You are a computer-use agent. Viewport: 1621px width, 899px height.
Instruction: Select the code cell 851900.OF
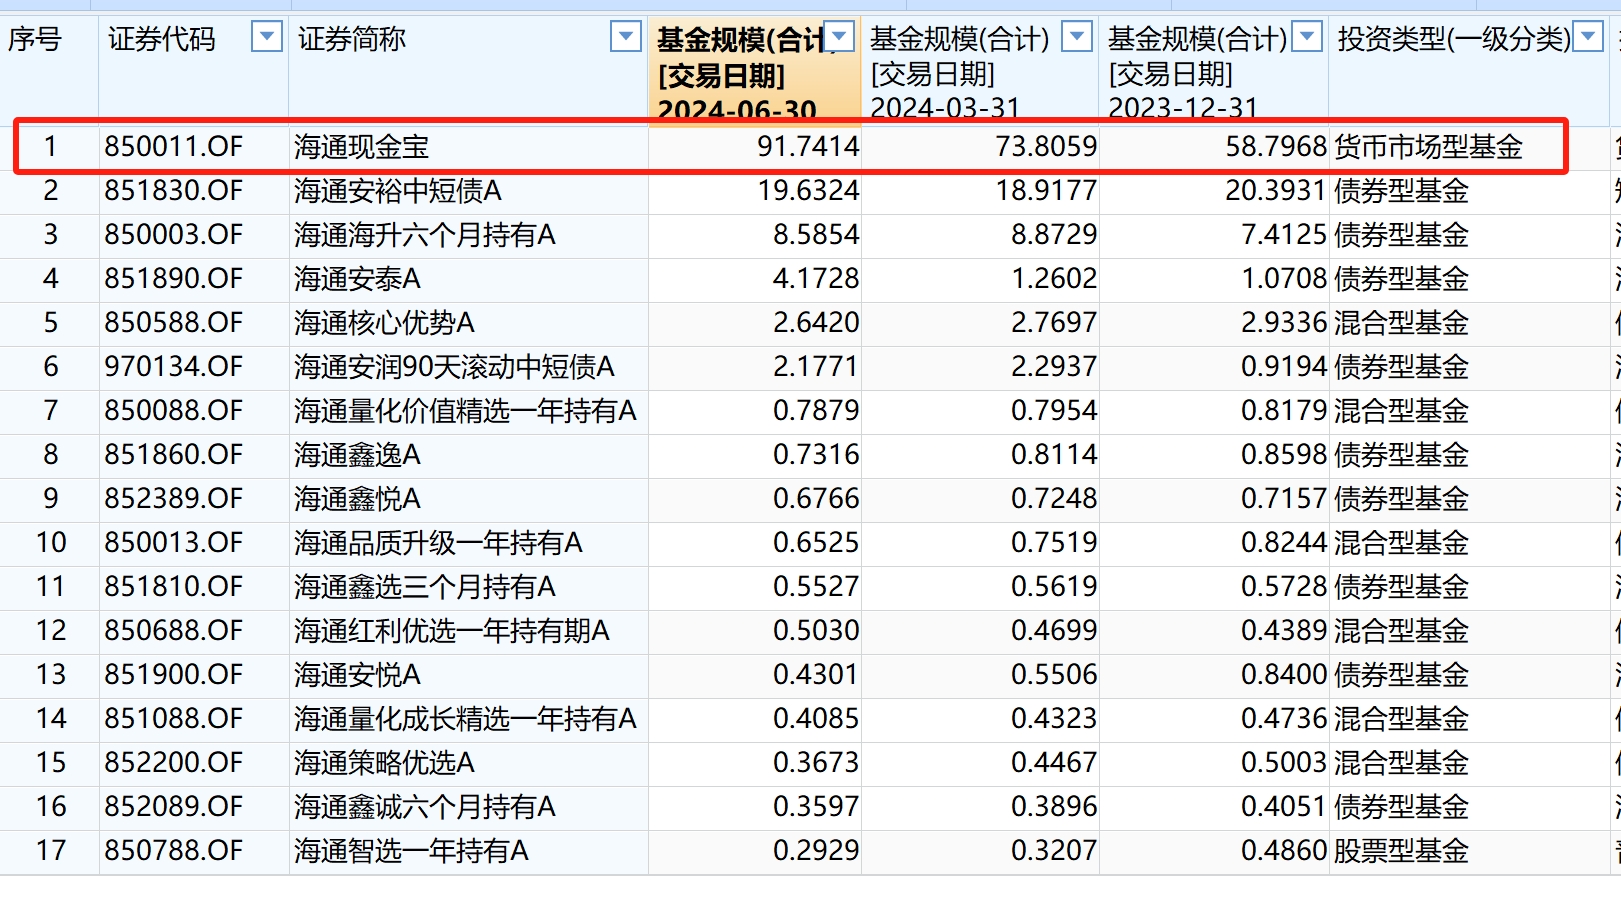pyautogui.click(x=174, y=675)
